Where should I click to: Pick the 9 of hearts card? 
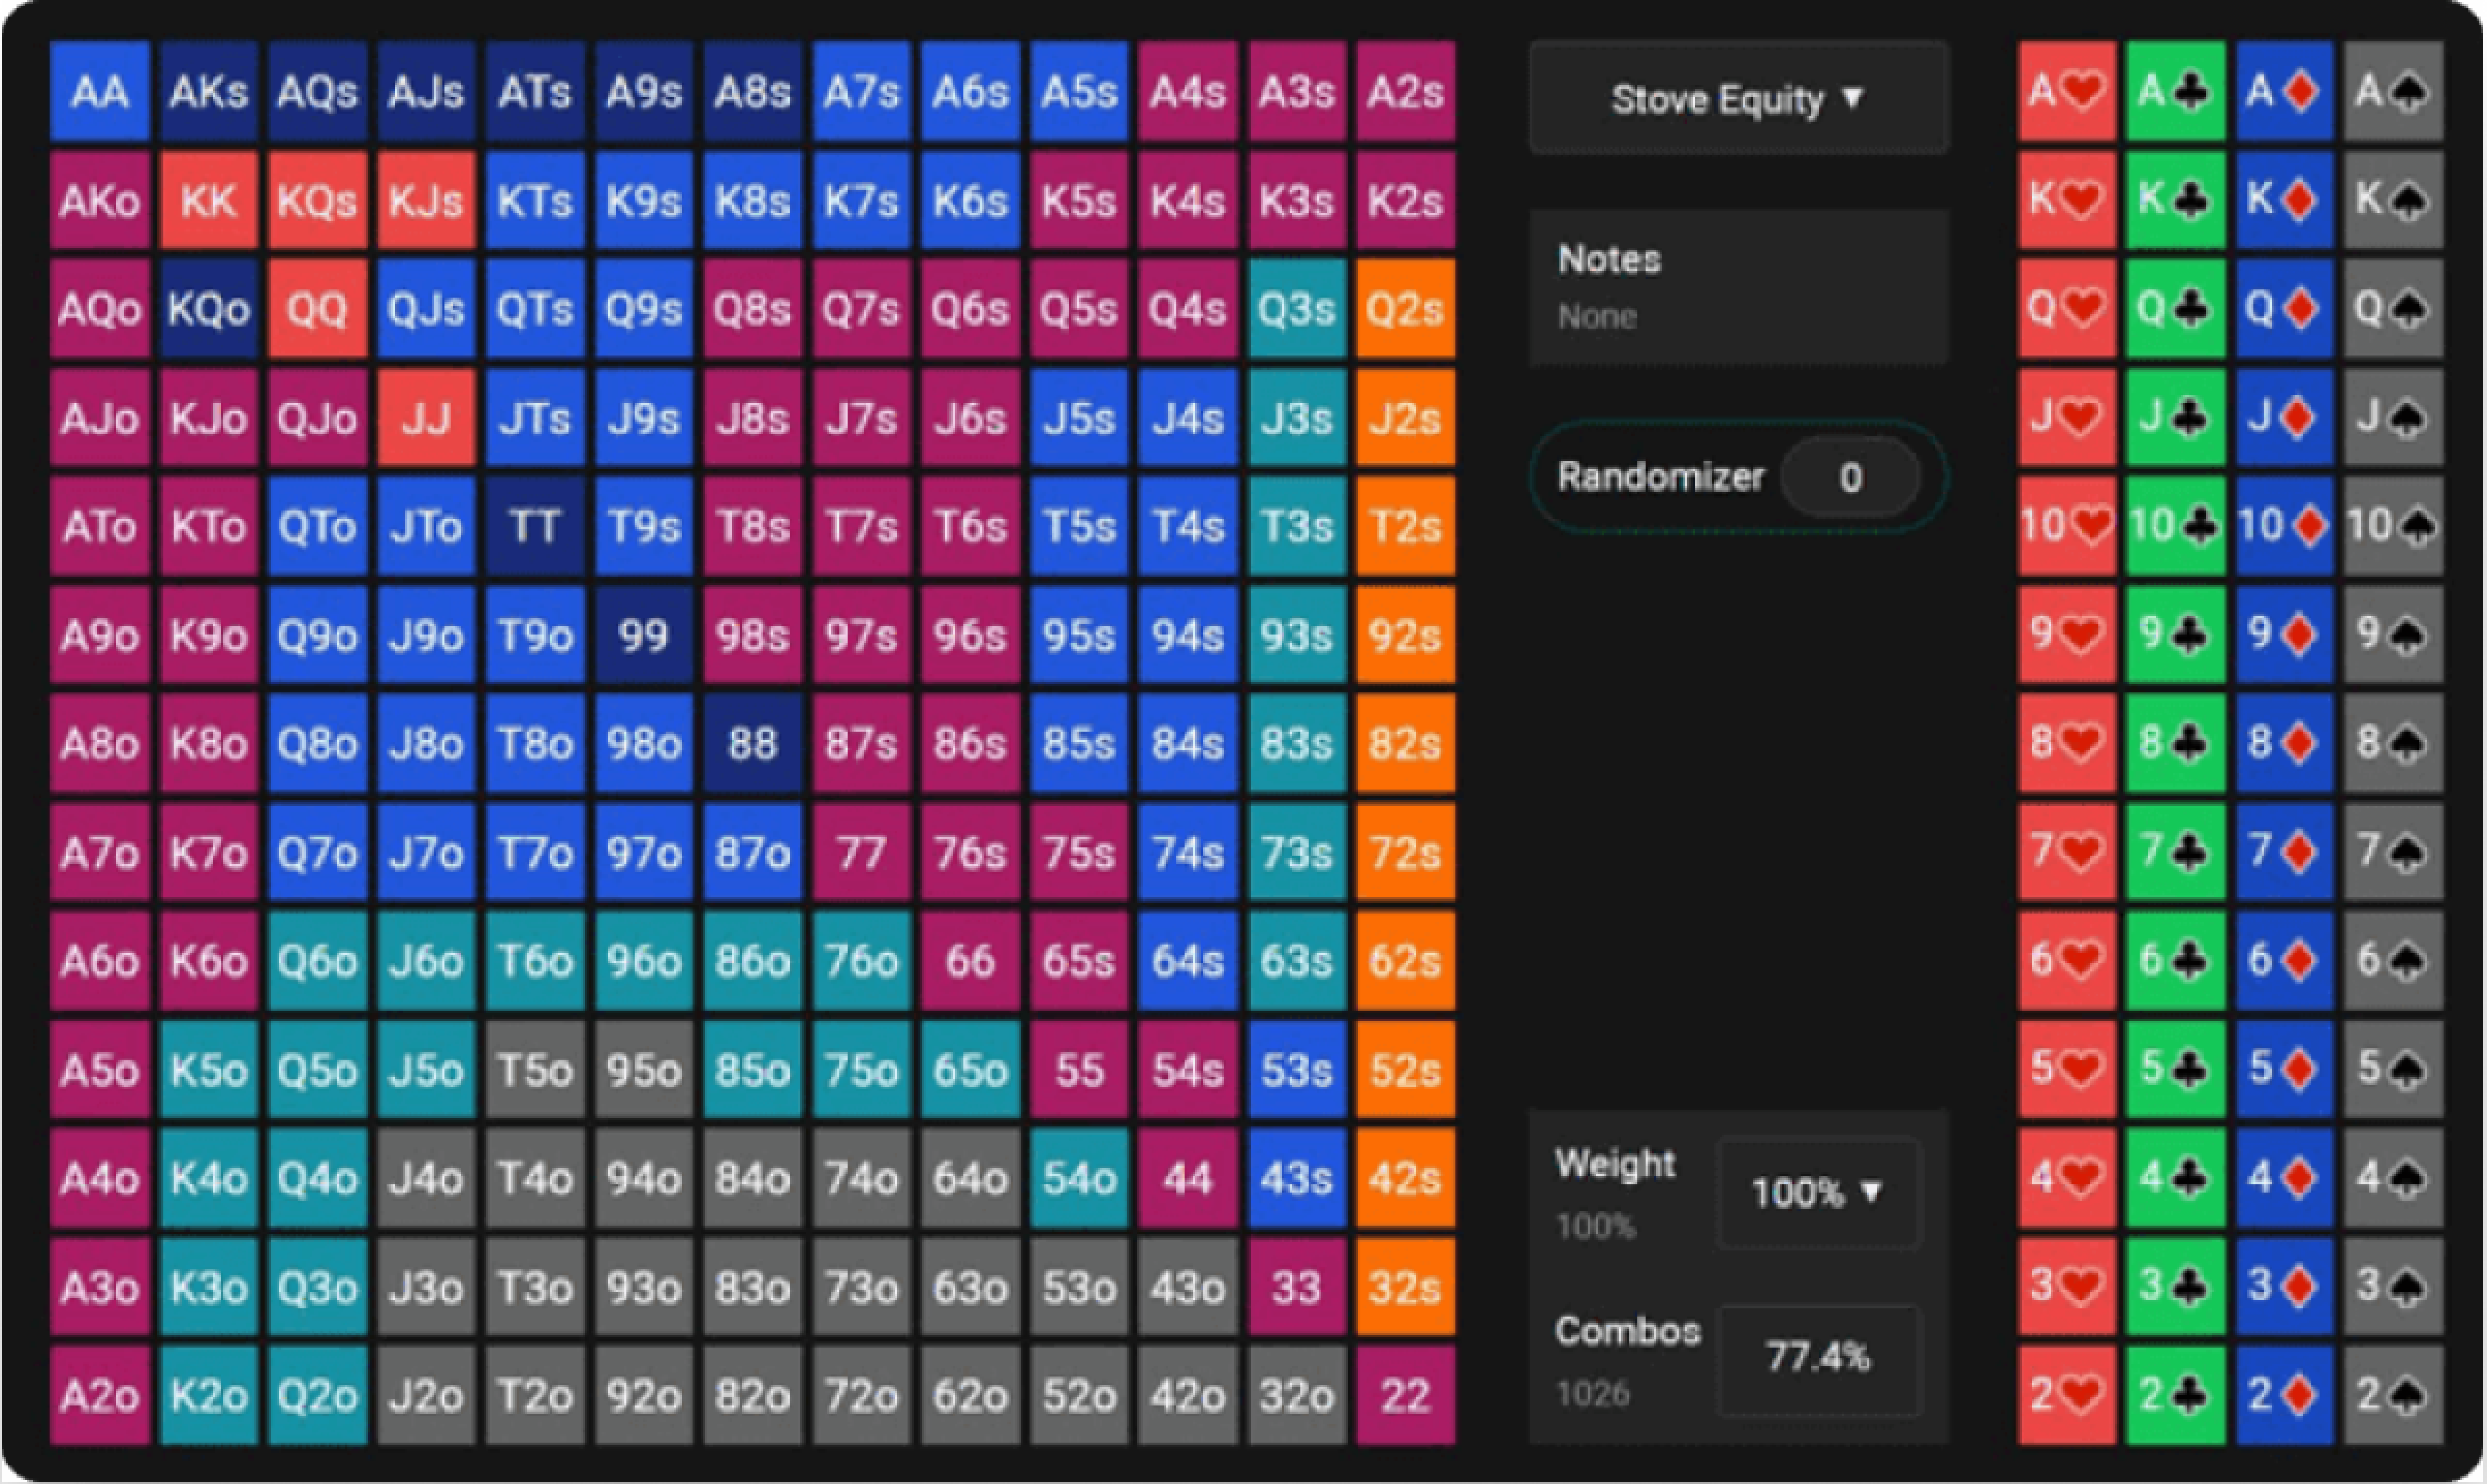click(2066, 635)
